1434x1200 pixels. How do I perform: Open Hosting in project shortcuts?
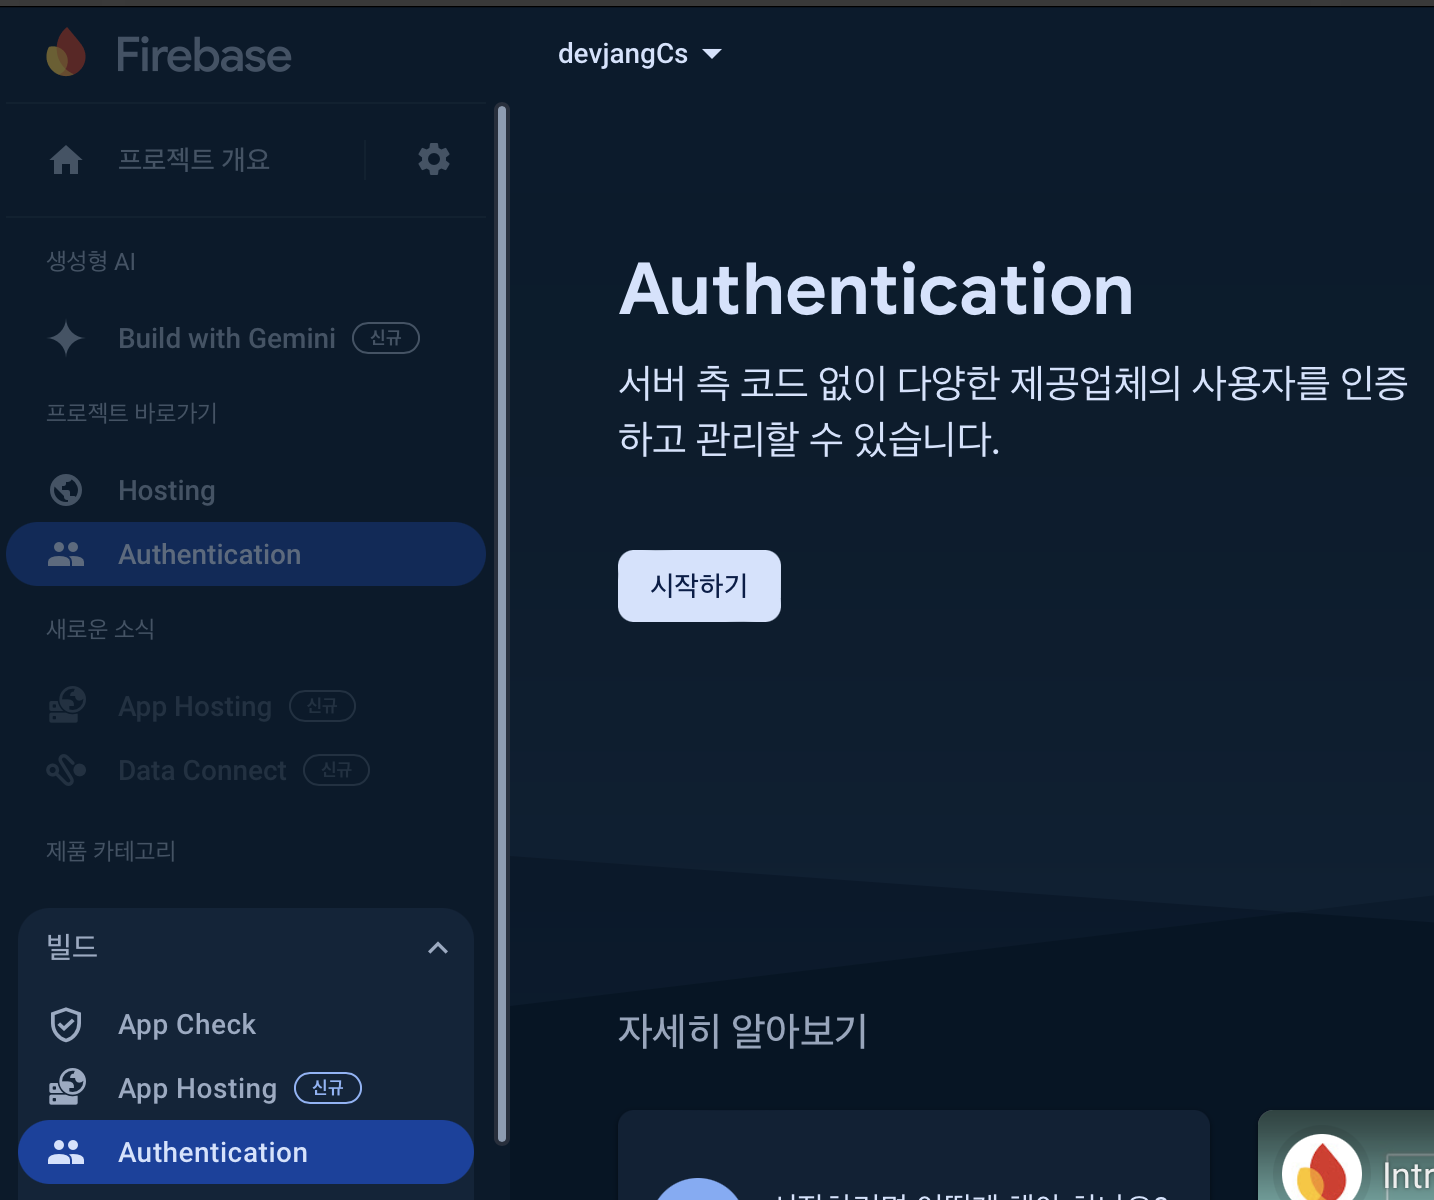(x=167, y=490)
